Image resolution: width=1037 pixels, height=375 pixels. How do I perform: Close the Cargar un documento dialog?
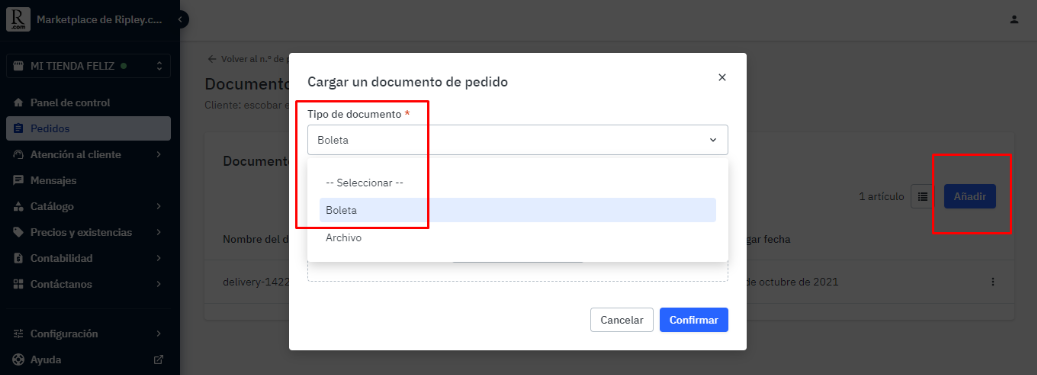722,77
